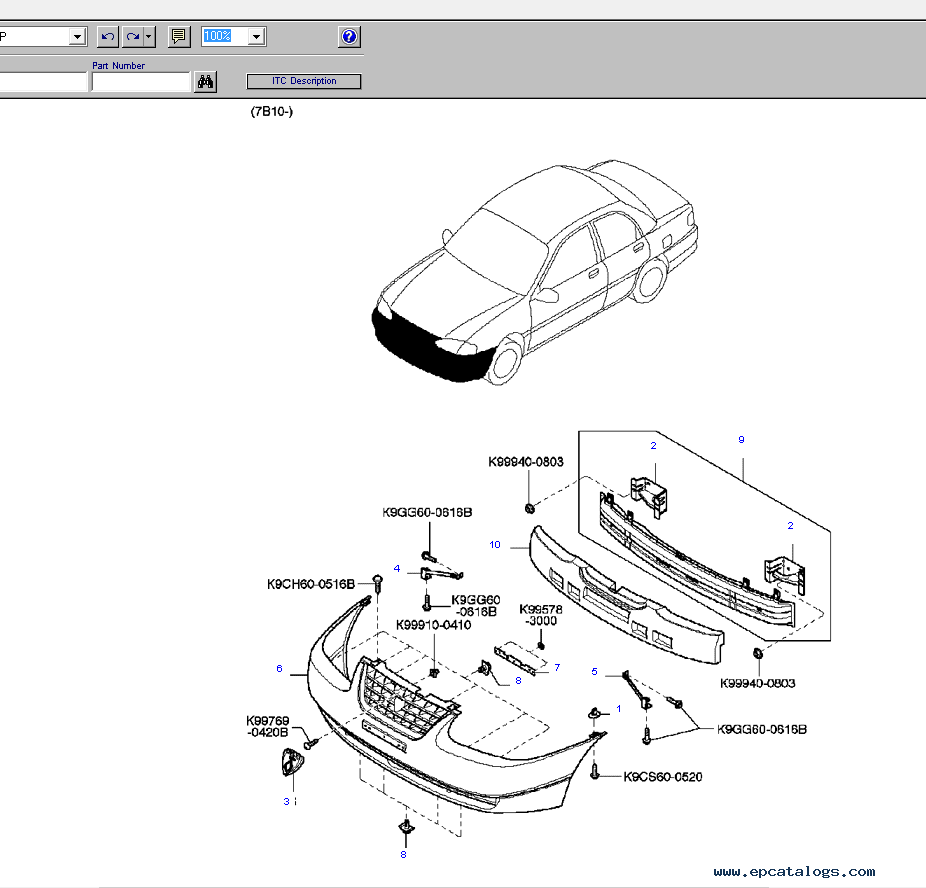This screenshot has height=888, width=926.
Task: Select callout 3 at bottom left
Action: coord(286,801)
